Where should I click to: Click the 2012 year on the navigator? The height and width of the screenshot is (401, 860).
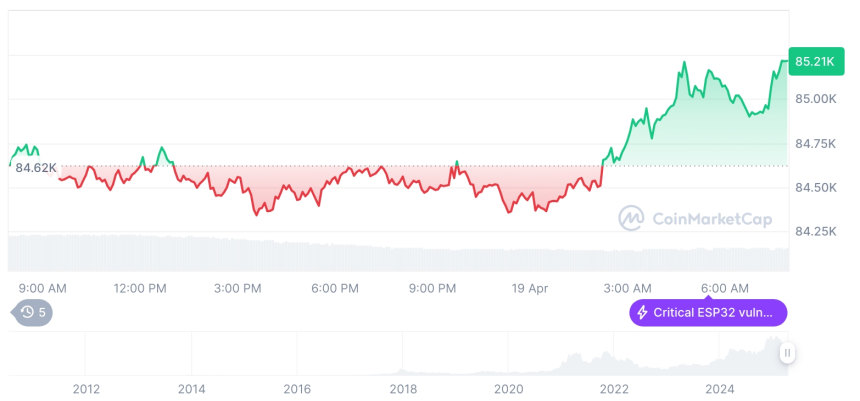(86, 388)
